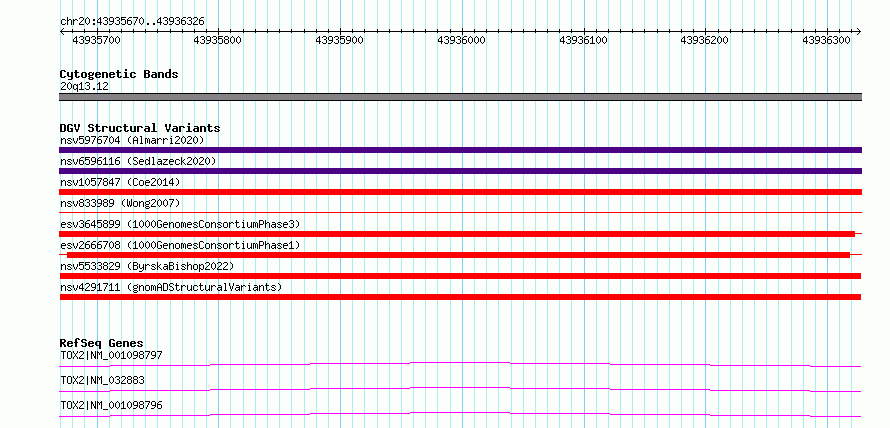This screenshot has width=890, height=428.
Task: Open the TOX2|NM_032883 transcript label
Action: click(102, 380)
